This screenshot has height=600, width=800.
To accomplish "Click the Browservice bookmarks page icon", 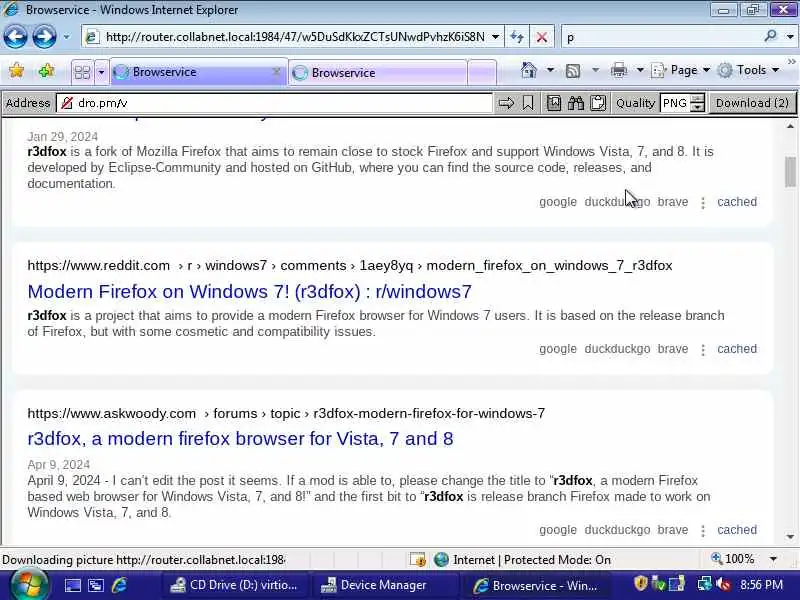I will pyautogui.click(x=554, y=103).
